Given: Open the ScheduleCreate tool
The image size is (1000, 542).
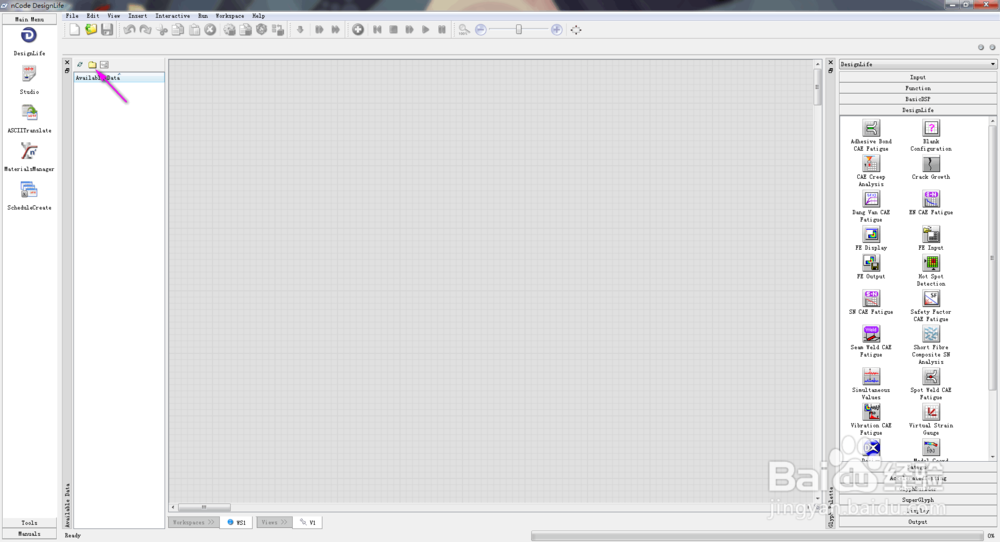Looking at the screenshot, I should (29, 190).
